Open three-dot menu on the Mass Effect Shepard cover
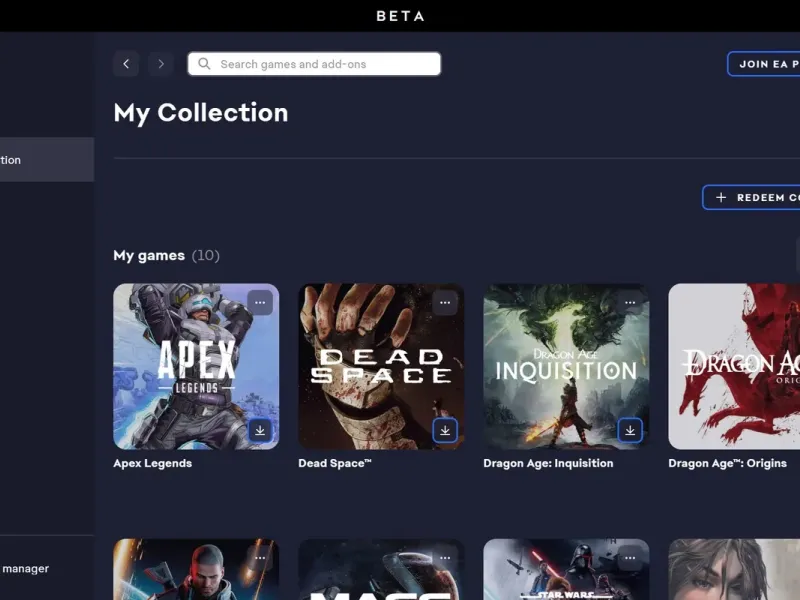800x600 pixels. [260, 558]
